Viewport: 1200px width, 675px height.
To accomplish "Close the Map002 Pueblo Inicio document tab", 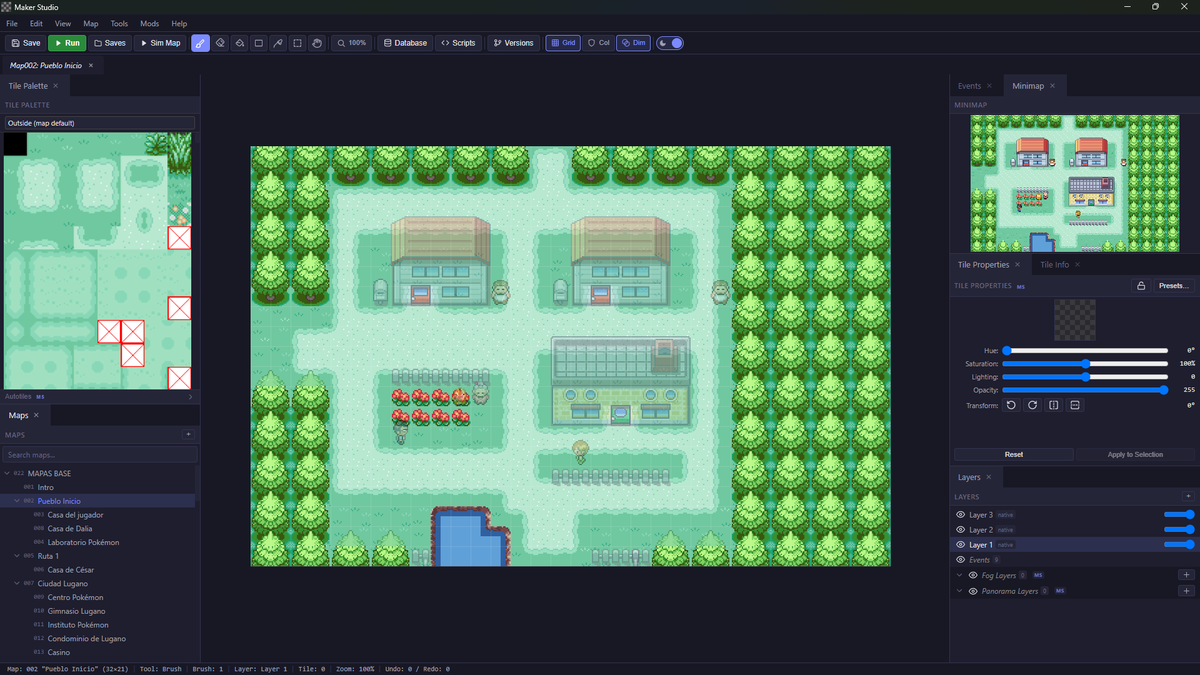I will click(x=91, y=65).
